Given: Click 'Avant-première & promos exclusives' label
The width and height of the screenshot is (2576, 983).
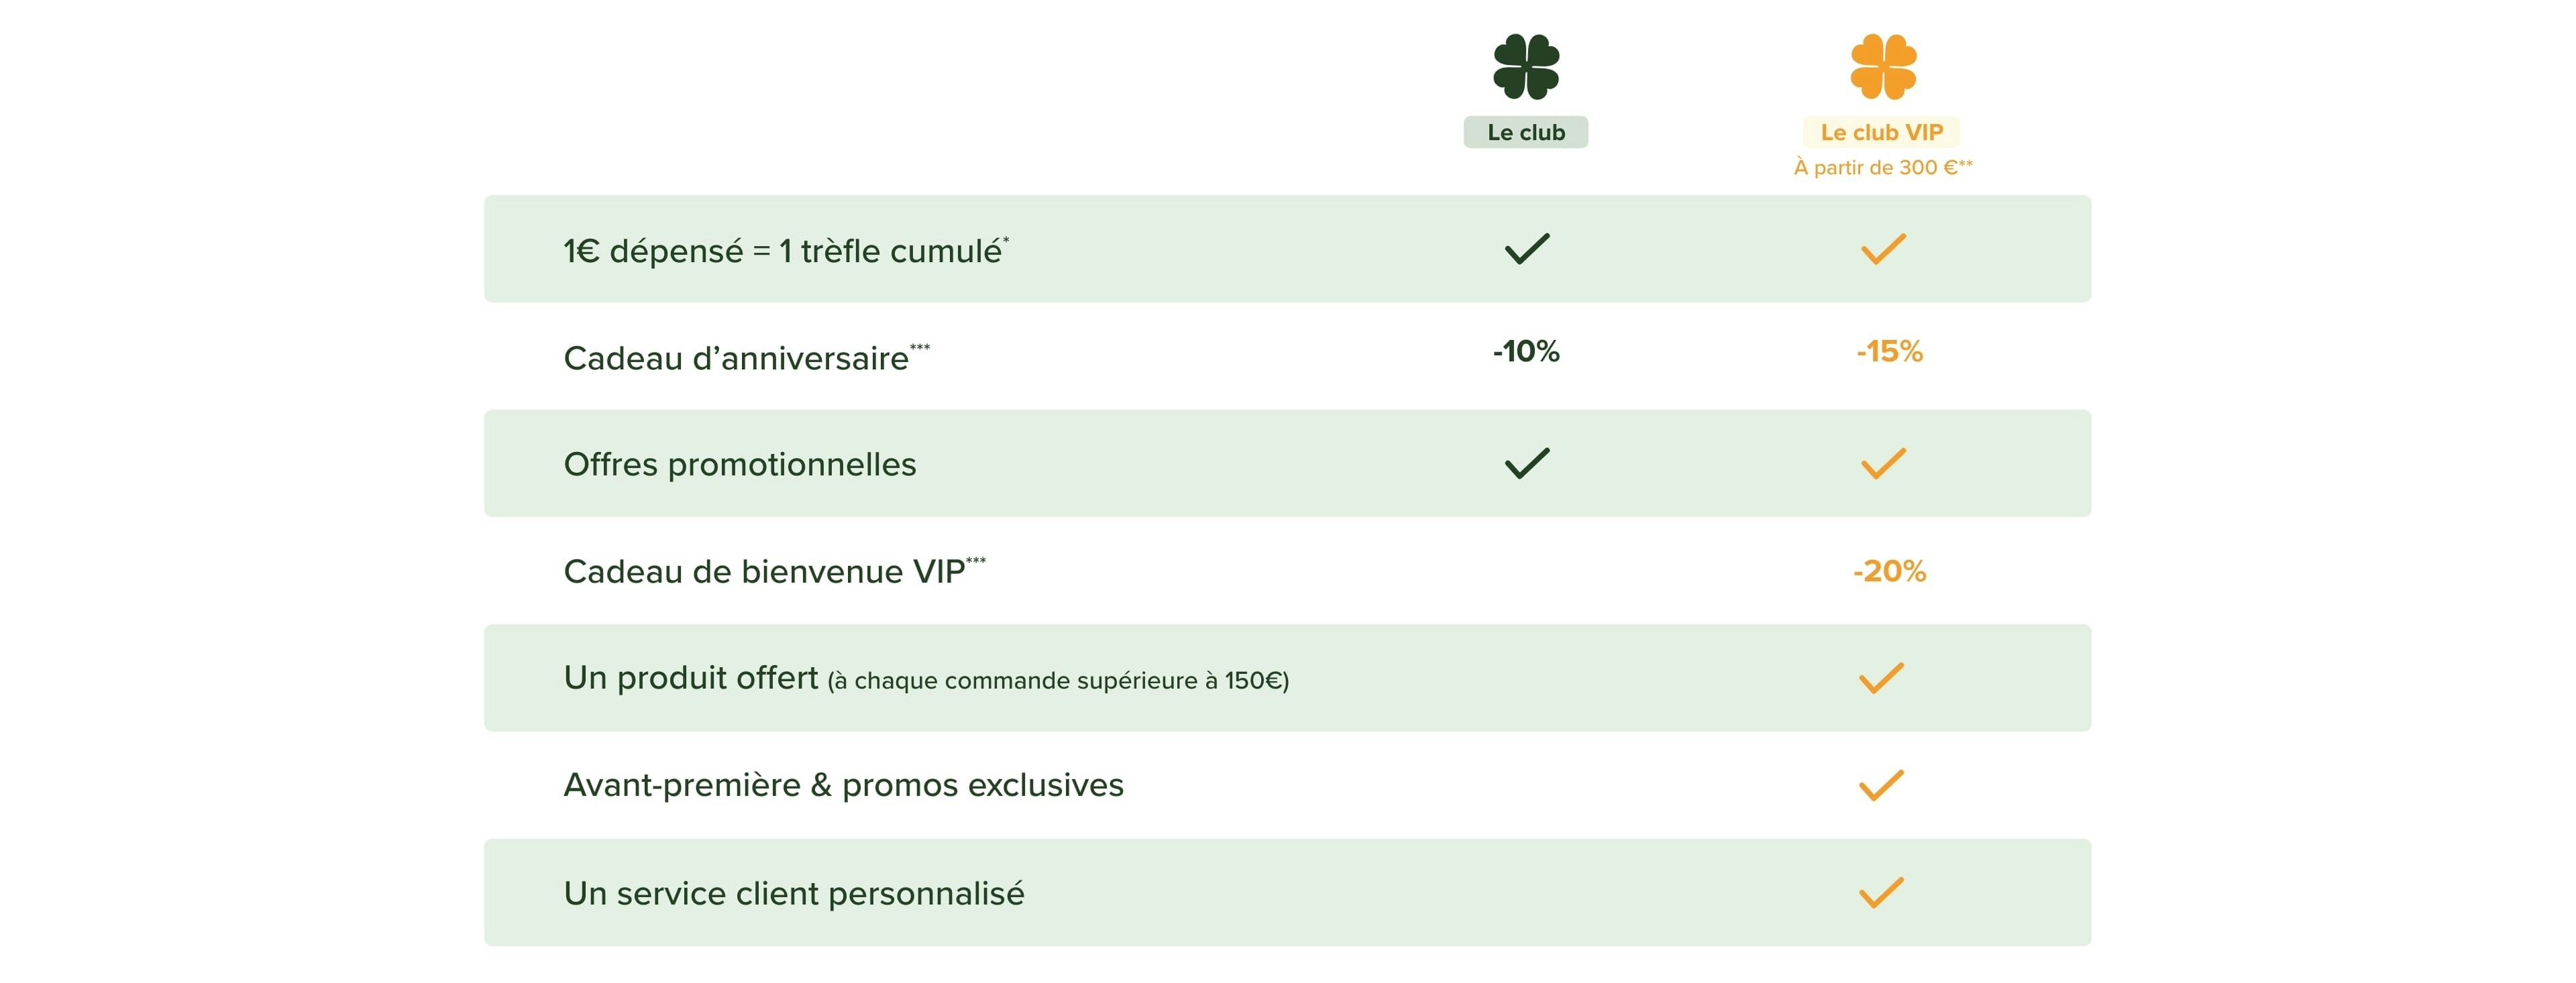Looking at the screenshot, I should coord(843,785).
